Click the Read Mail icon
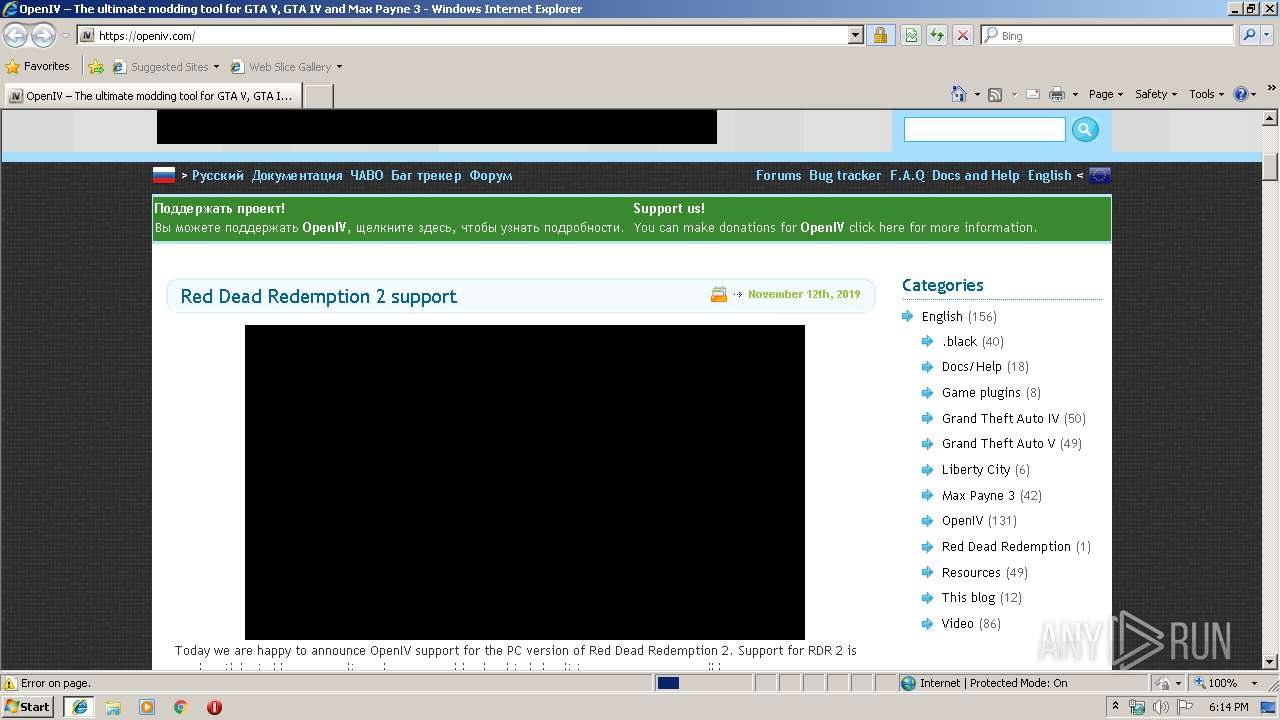 click(x=1032, y=94)
